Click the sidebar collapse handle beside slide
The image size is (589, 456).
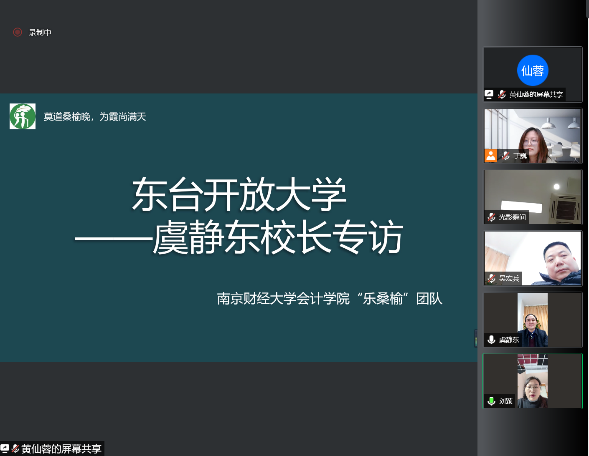[x=476, y=338]
